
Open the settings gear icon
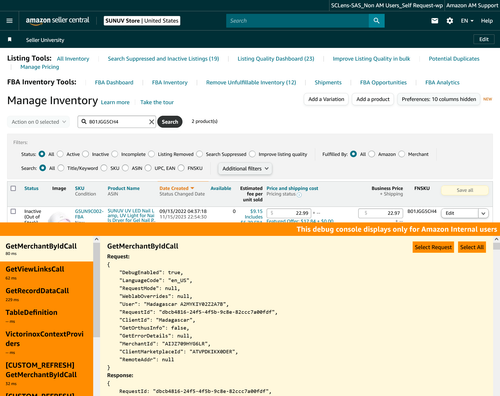450,21
